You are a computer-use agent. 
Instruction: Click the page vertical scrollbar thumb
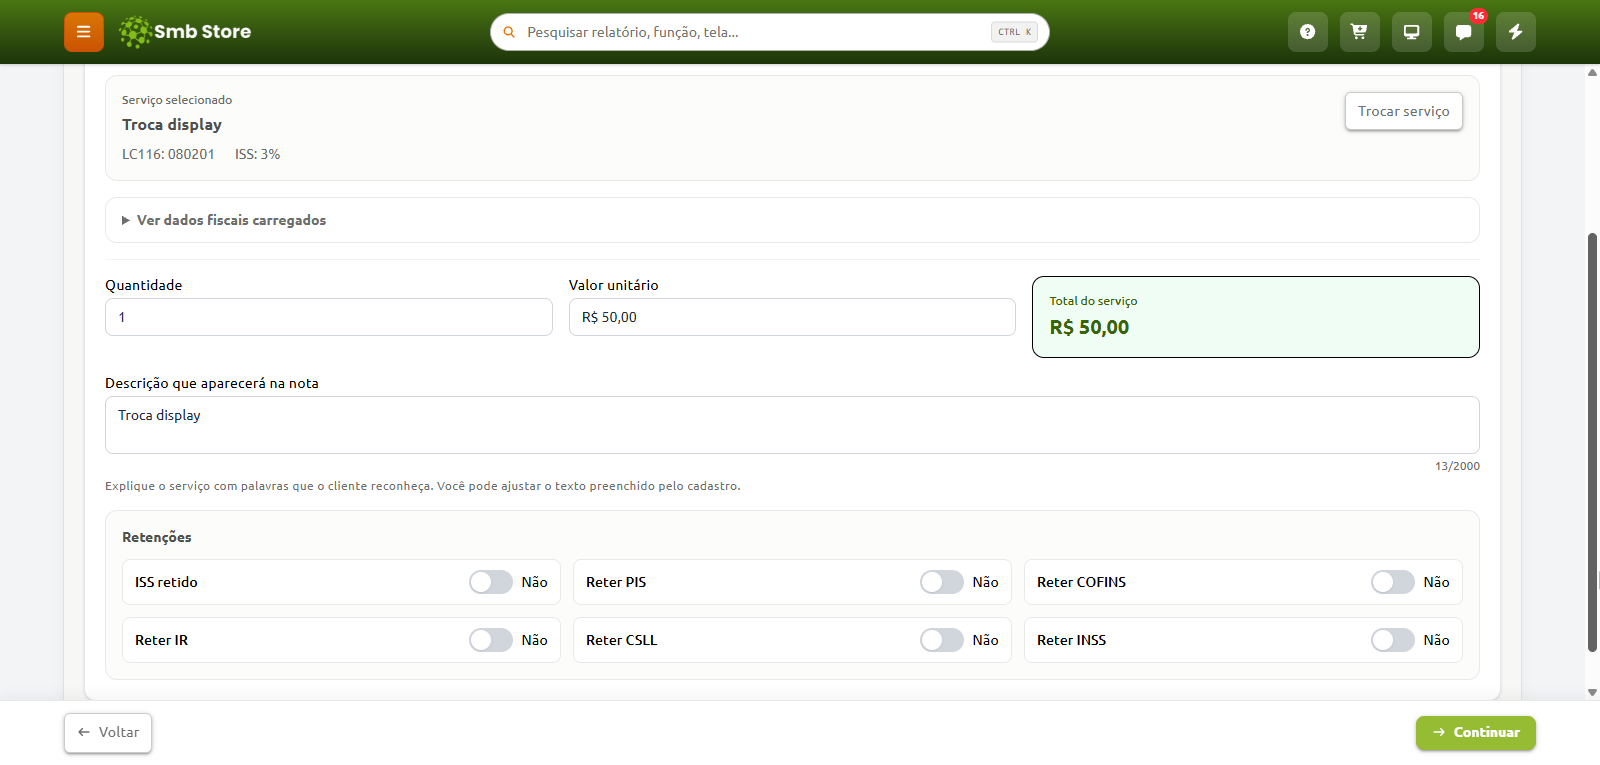pos(1592,442)
